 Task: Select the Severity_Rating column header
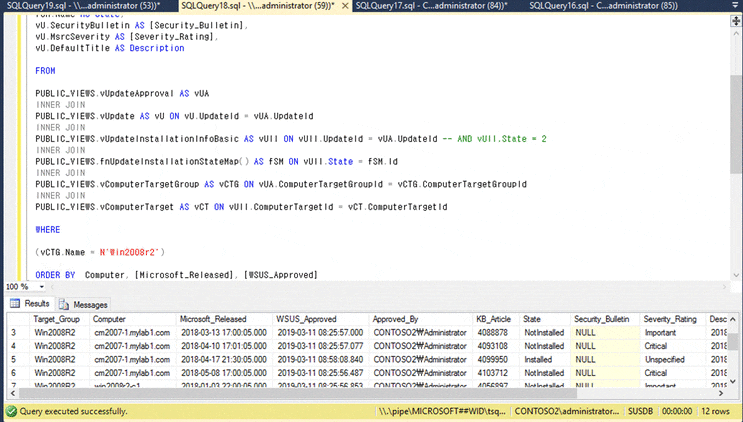(x=670, y=319)
